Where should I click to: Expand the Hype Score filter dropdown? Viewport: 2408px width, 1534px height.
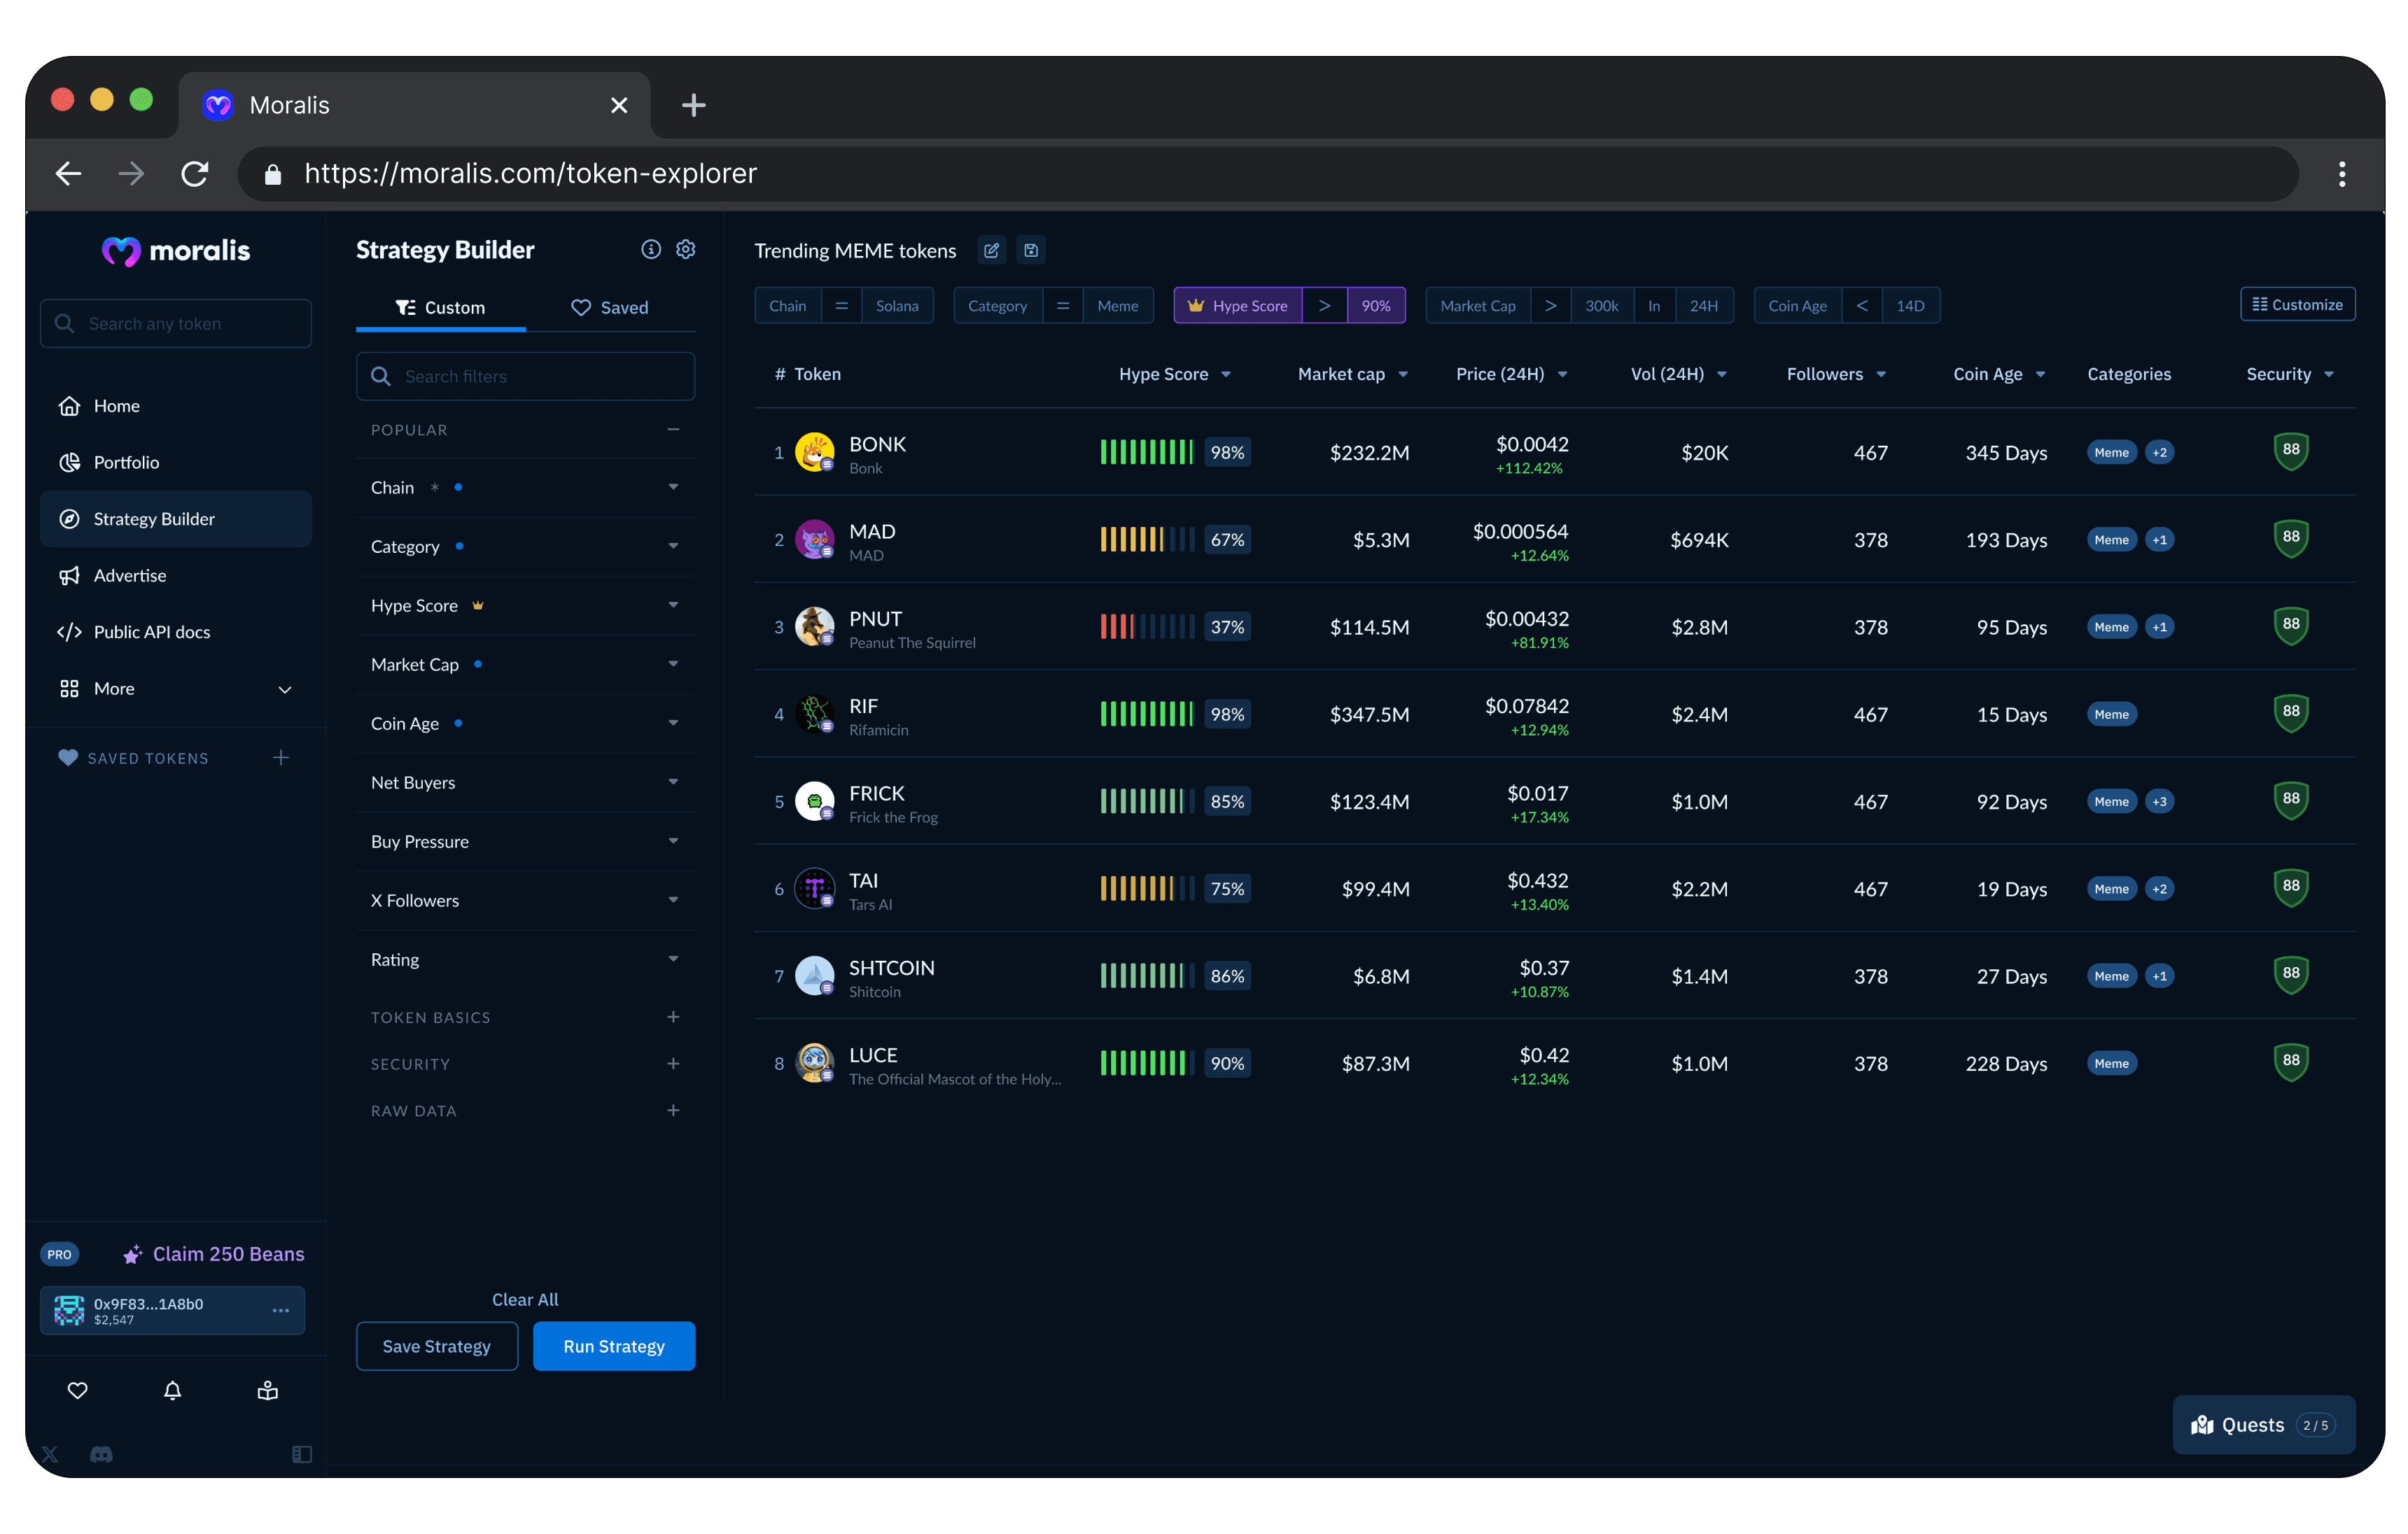[673, 605]
